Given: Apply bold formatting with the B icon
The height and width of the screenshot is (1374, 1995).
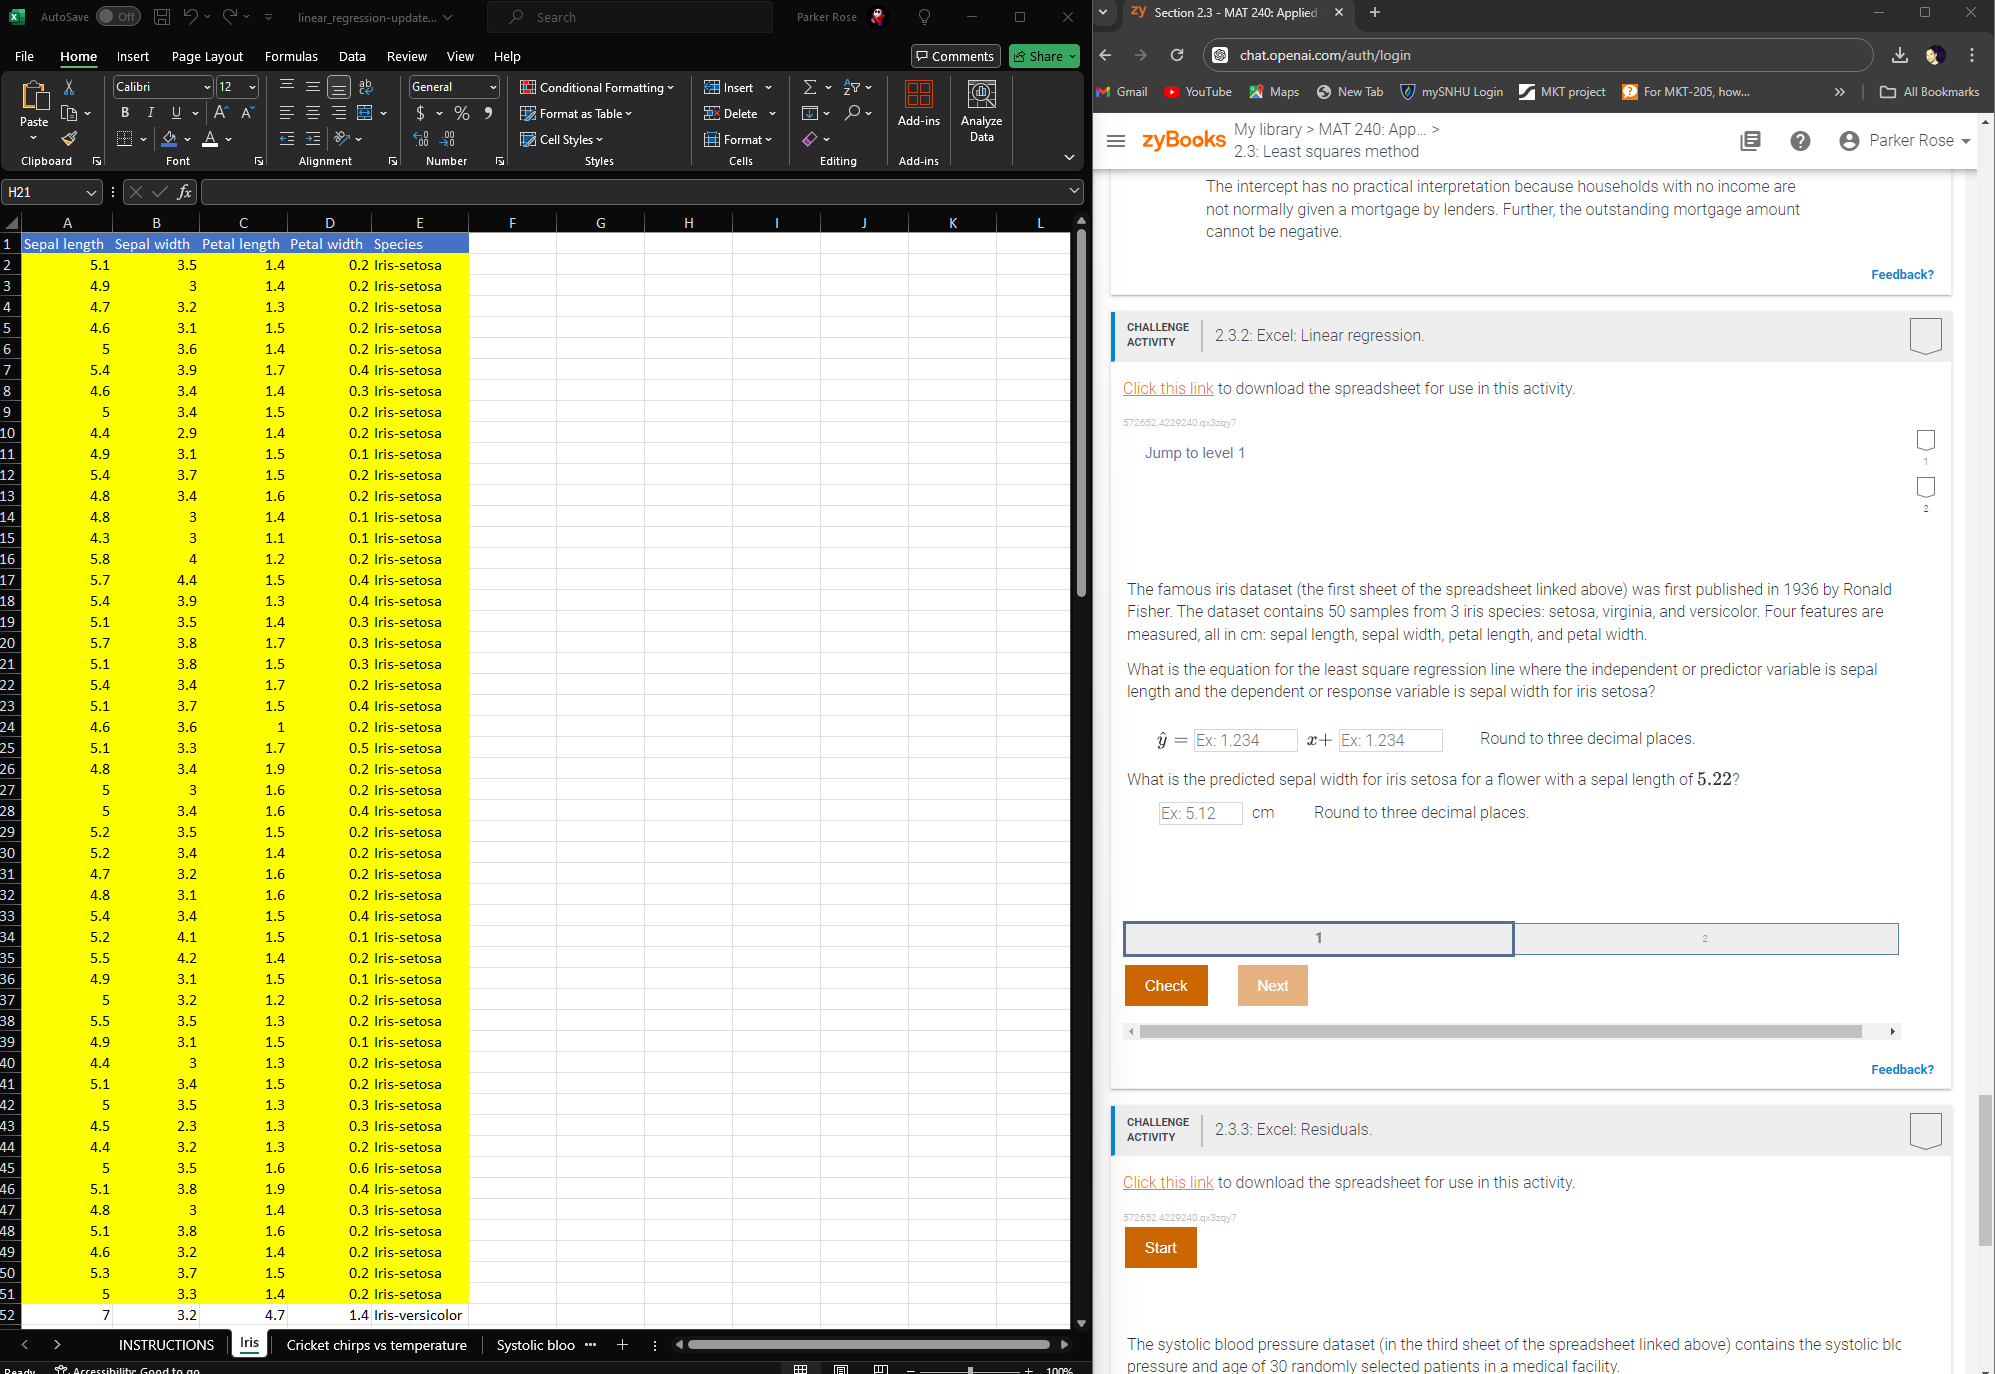Looking at the screenshot, I should (x=125, y=113).
